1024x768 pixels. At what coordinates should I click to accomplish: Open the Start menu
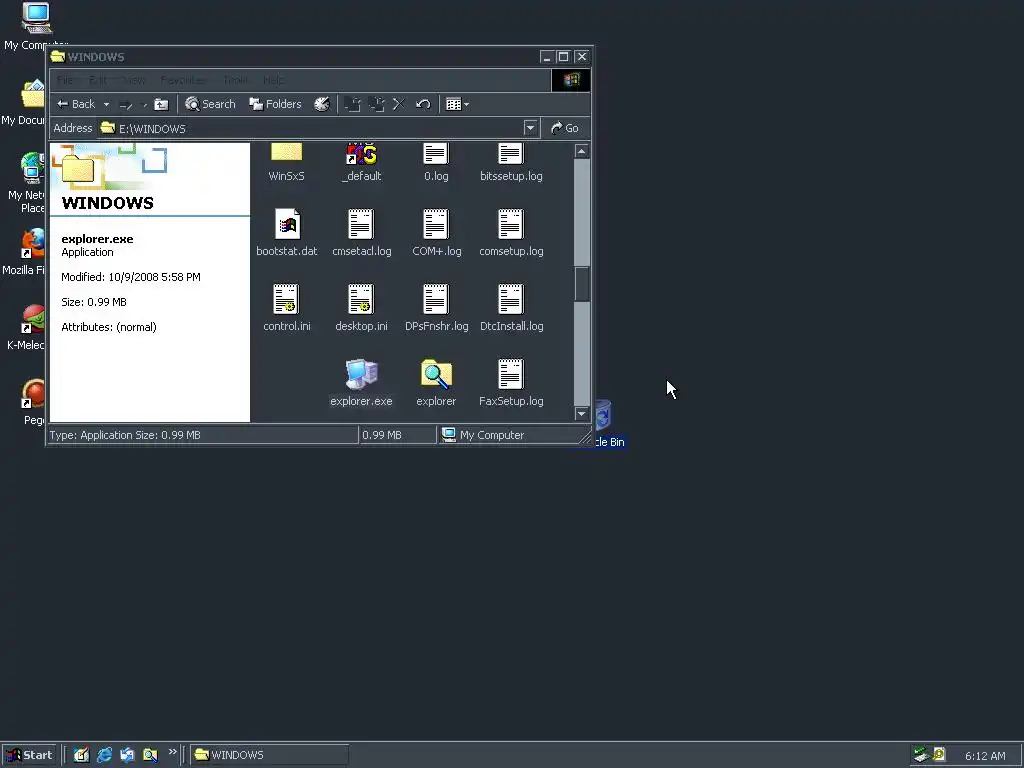click(29, 755)
